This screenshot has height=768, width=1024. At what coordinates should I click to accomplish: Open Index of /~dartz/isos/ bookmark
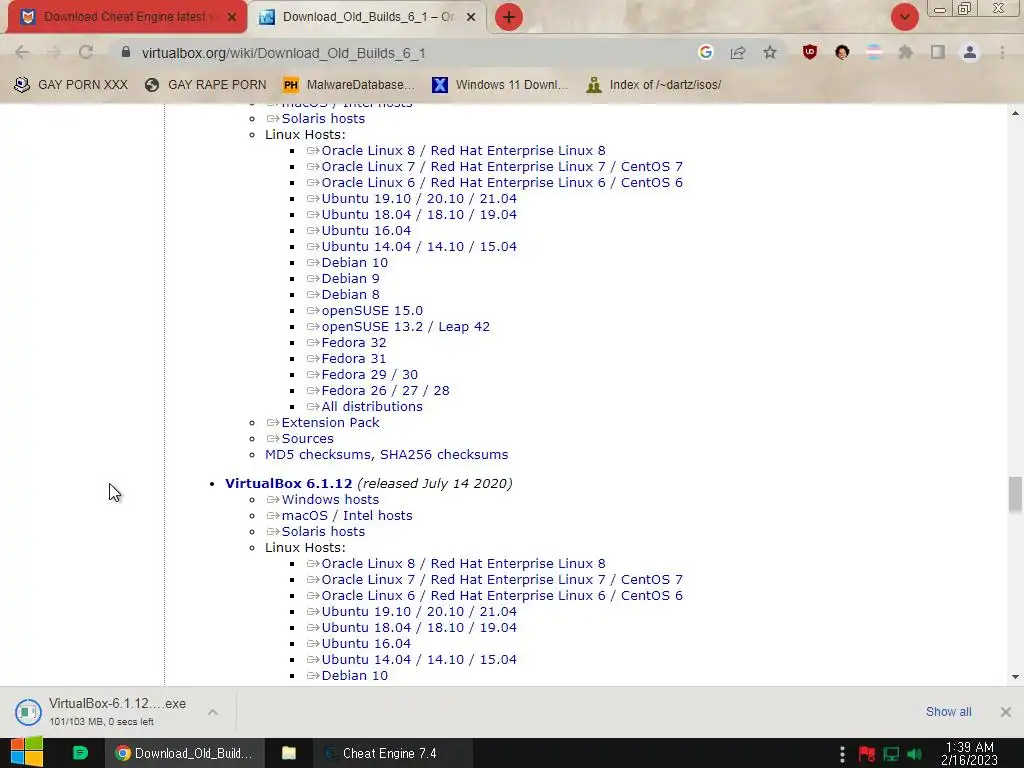pos(654,85)
